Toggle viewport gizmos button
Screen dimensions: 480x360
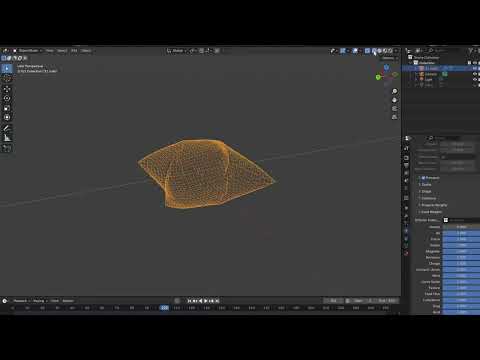pyautogui.click(x=343, y=51)
